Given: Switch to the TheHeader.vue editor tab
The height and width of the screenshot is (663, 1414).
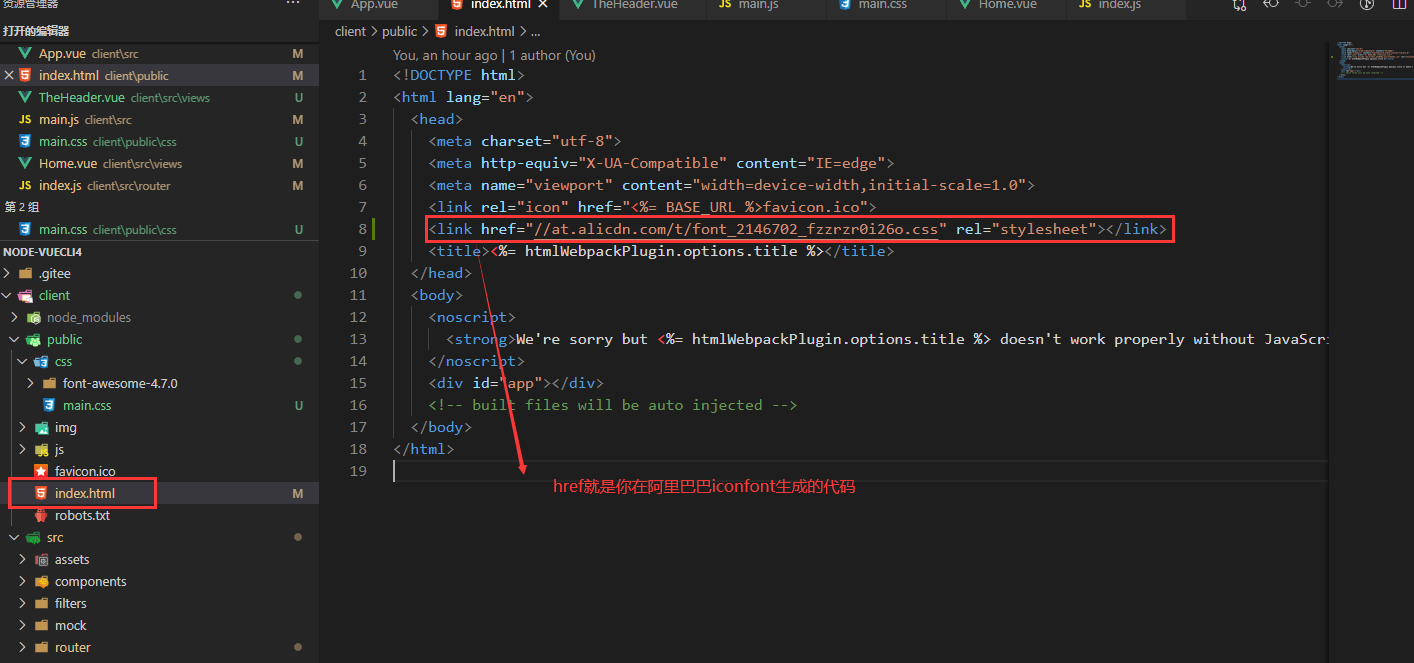Looking at the screenshot, I should (x=636, y=5).
